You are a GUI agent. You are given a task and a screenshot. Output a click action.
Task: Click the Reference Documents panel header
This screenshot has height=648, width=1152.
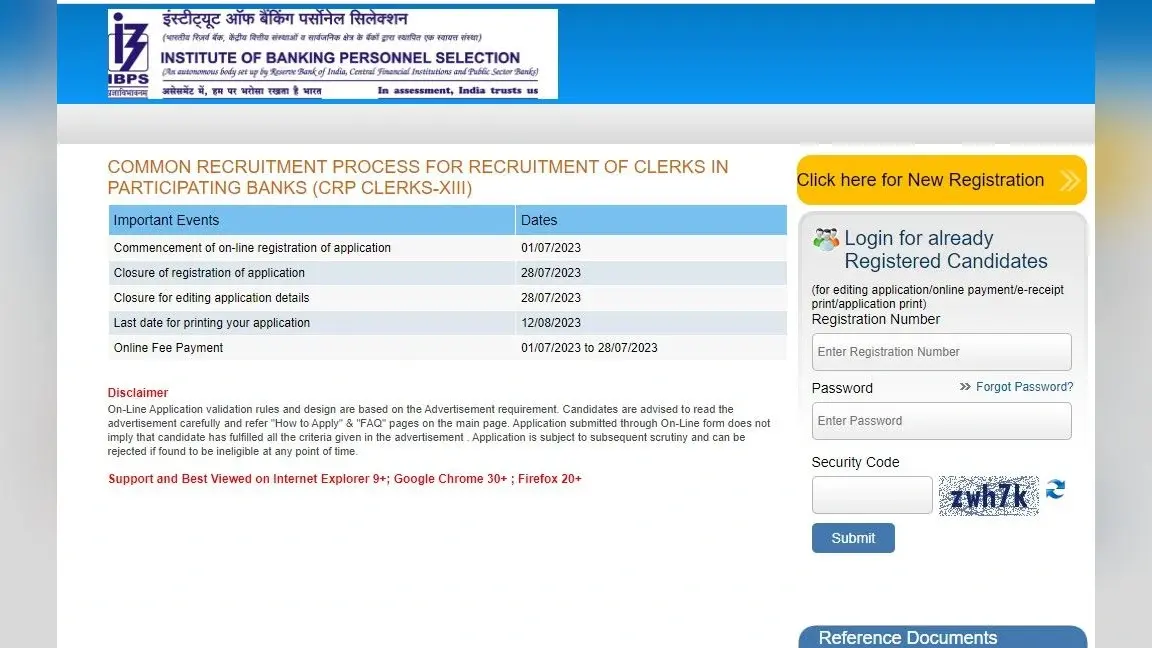pos(943,637)
